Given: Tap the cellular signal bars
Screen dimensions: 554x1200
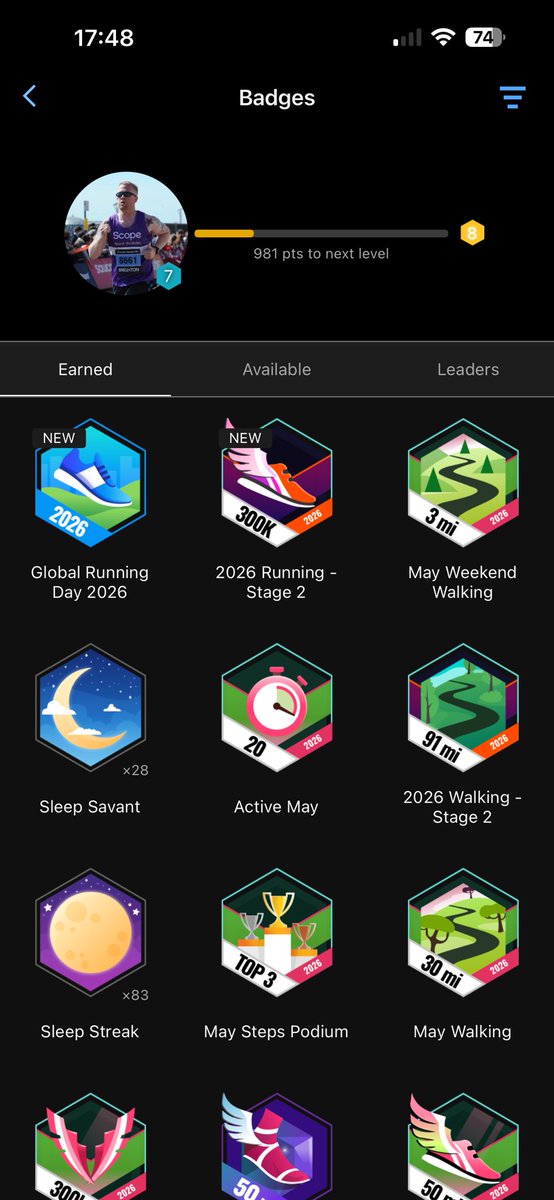Looking at the screenshot, I should pyautogui.click(x=407, y=38).
